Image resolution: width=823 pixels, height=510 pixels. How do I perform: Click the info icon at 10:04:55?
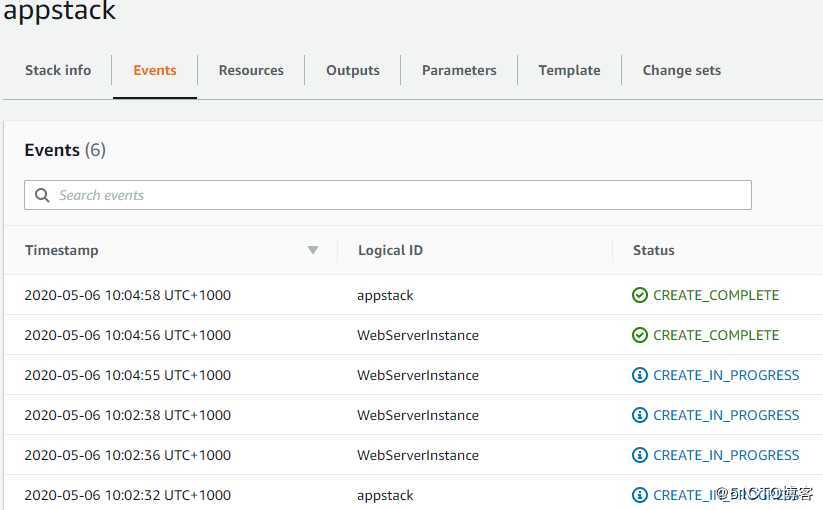[x=640, y=375]
